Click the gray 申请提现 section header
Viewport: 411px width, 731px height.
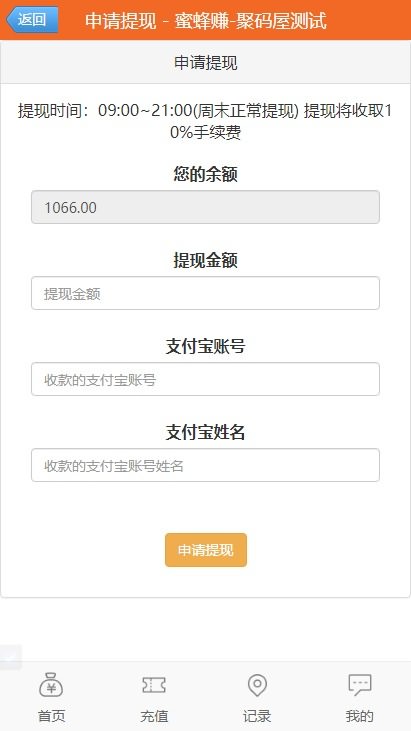[x=206, y=62]
